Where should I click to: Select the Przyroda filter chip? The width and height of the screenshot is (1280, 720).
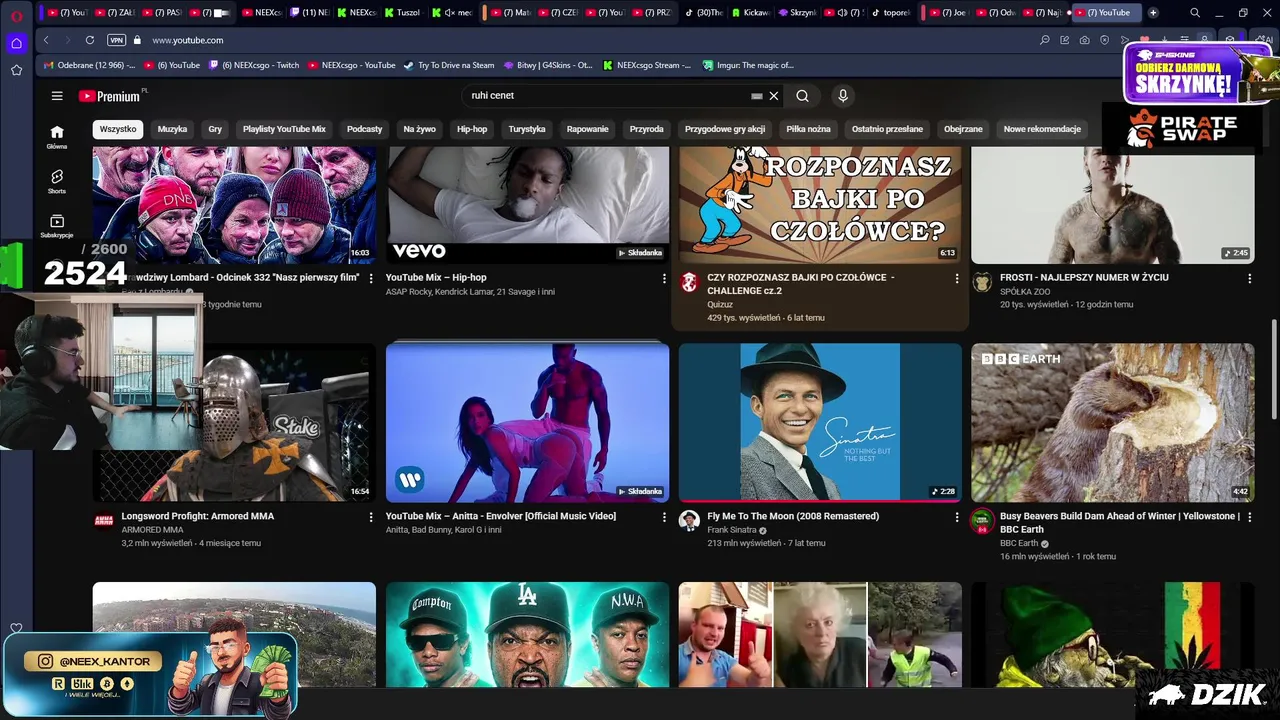coord(646,129)
